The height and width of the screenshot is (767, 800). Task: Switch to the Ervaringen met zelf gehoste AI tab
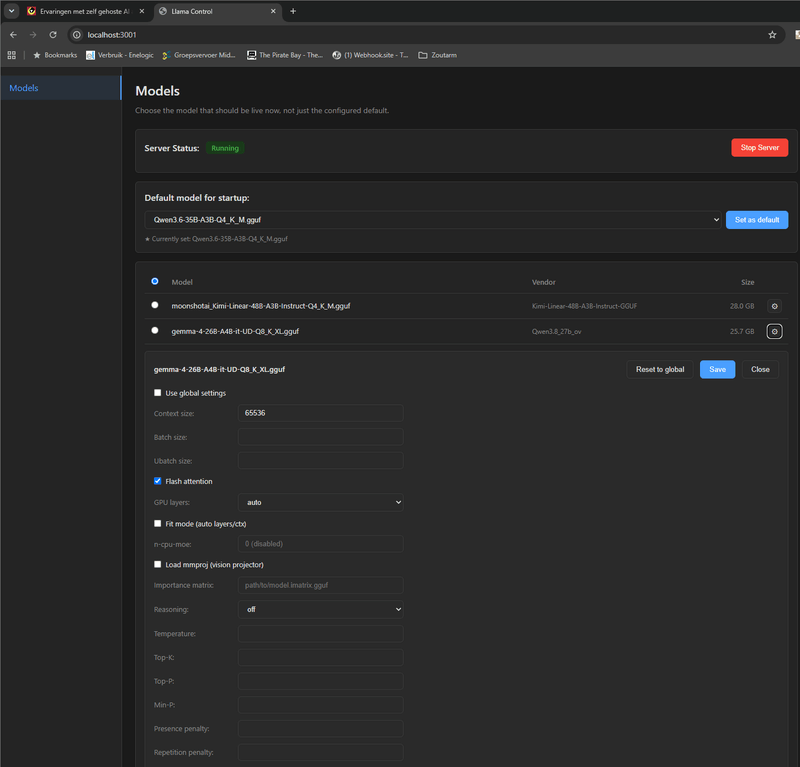85,11
